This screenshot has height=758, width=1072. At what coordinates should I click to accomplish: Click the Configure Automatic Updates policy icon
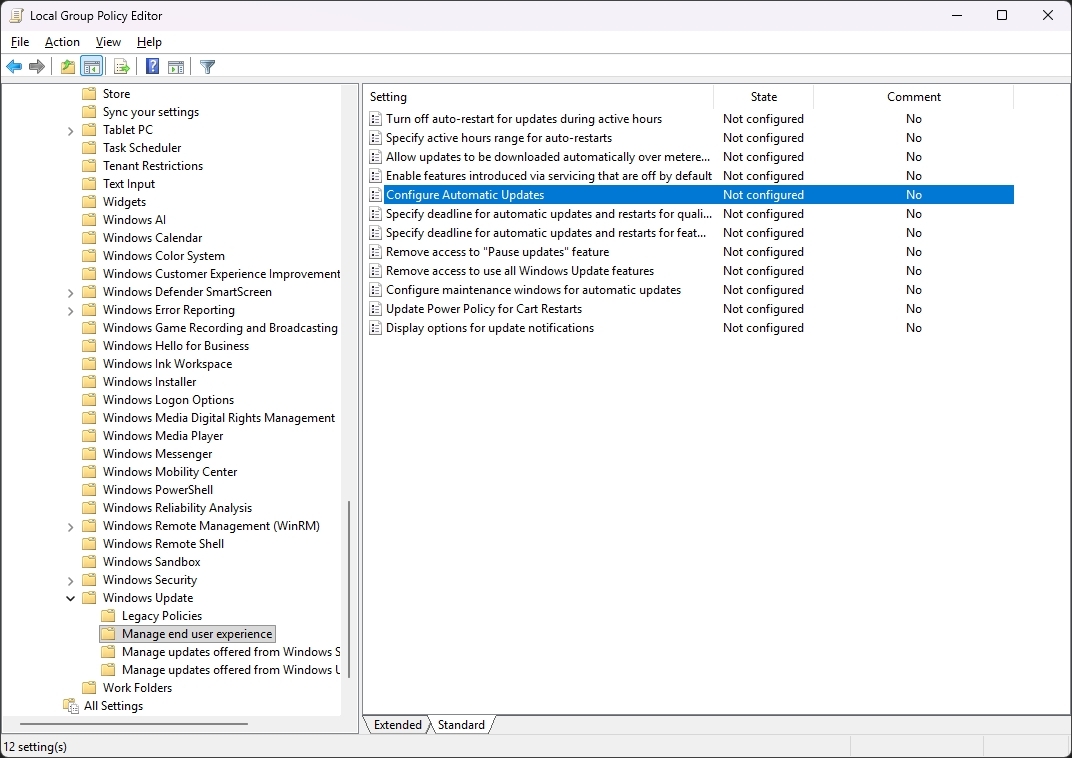coord(375,195)
